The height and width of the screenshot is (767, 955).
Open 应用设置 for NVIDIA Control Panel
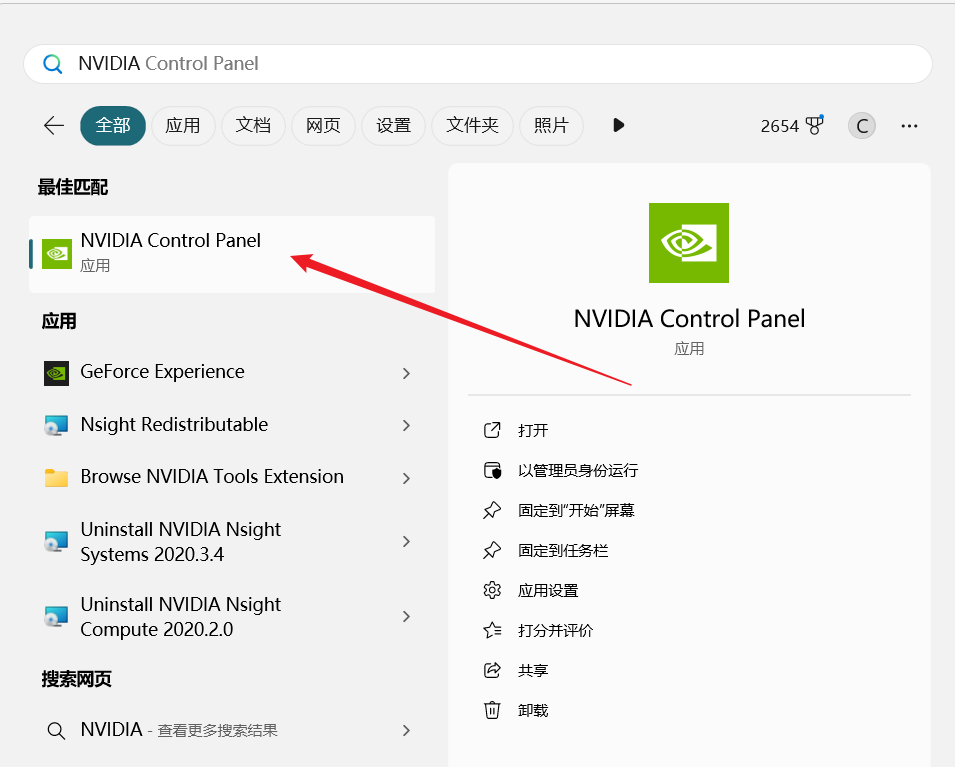tap(548, 590)
